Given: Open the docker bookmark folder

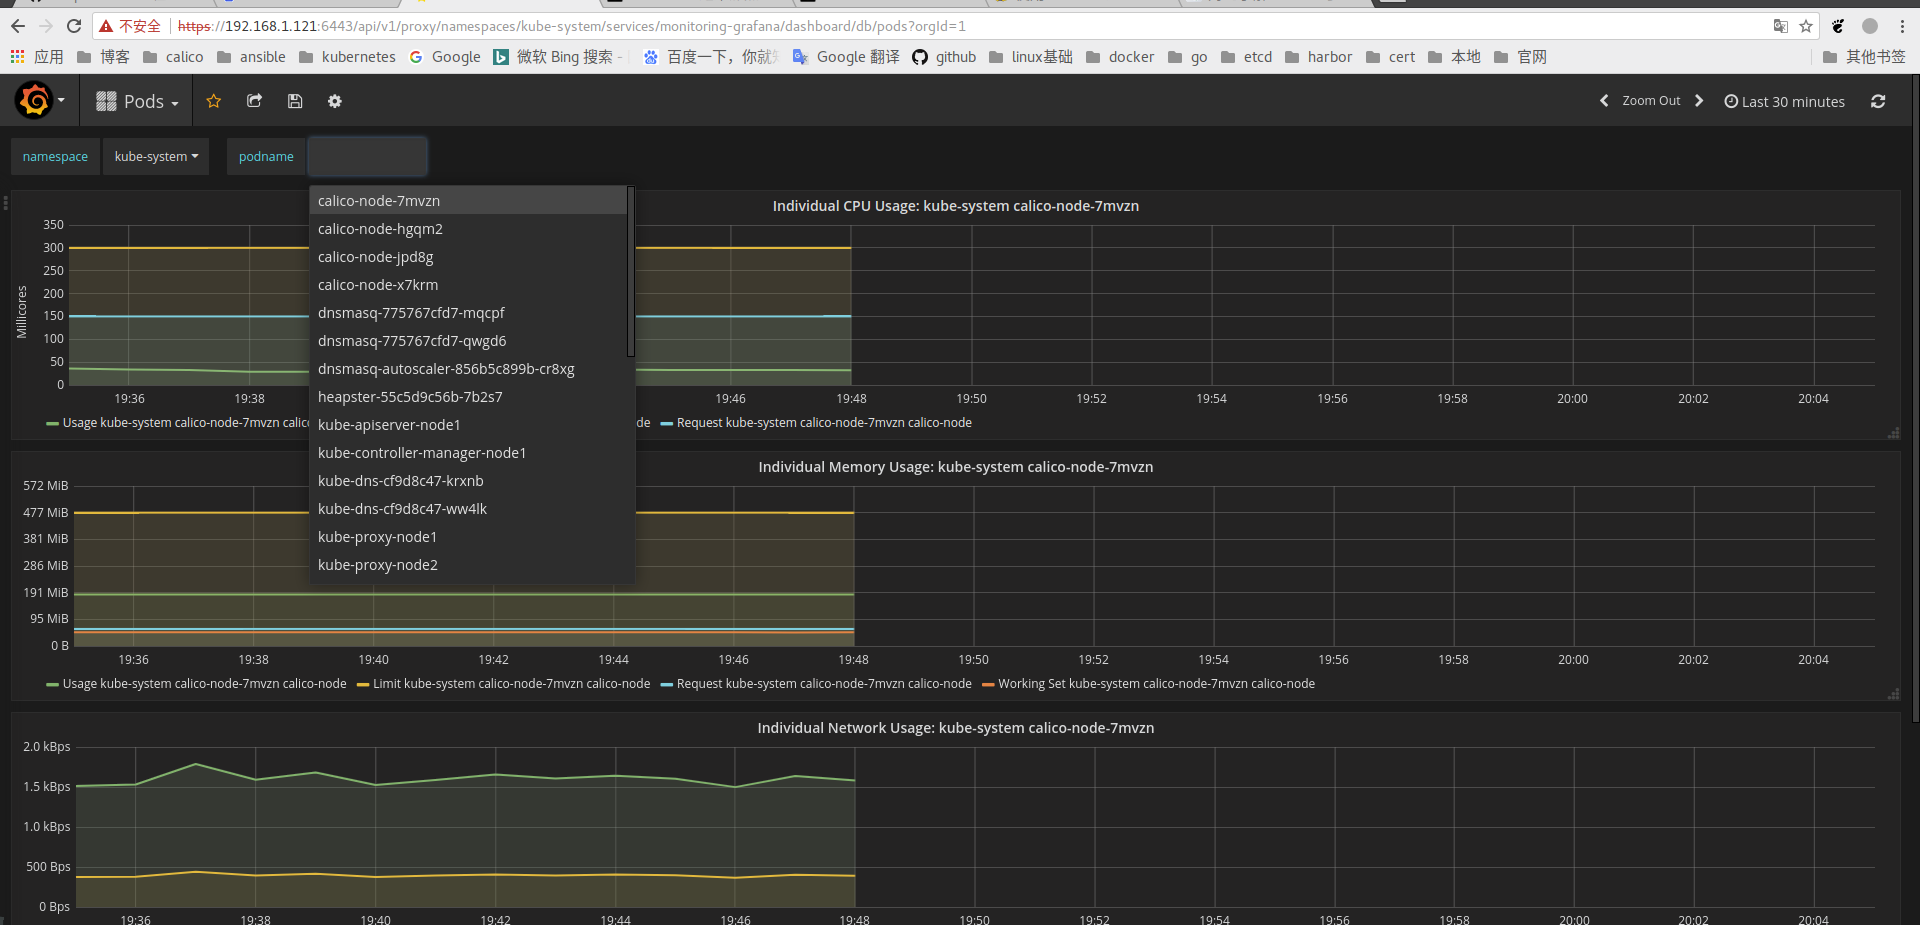Looking at the screenshot, I should tap(1120, 56).
